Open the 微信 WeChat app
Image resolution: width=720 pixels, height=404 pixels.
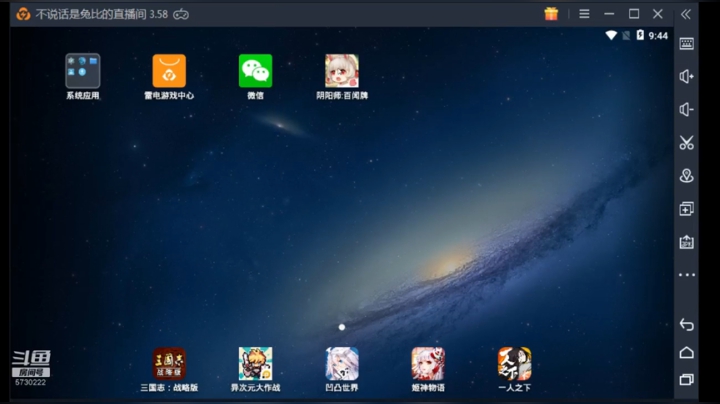click(x=255, y=71)
